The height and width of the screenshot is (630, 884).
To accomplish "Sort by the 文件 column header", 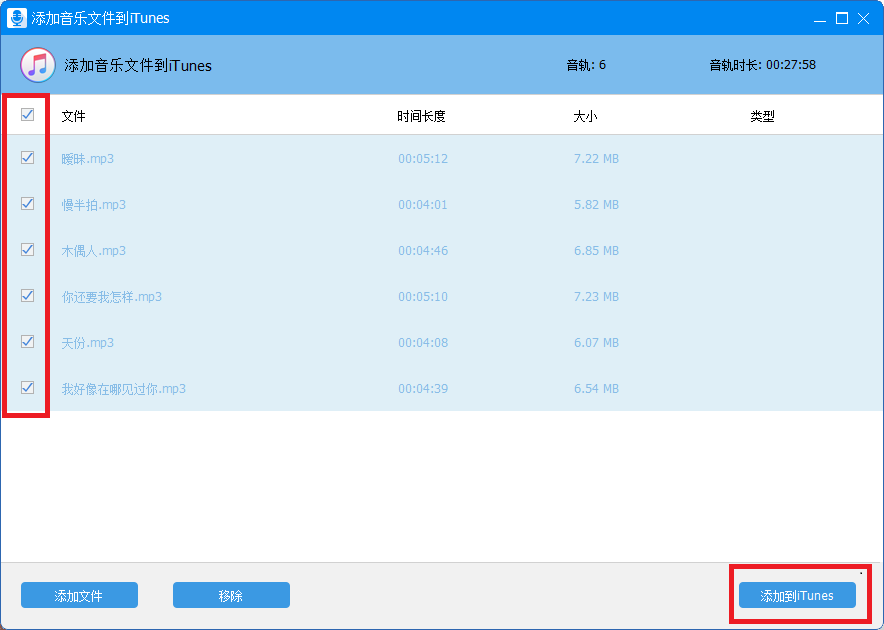I will [73, 116].
